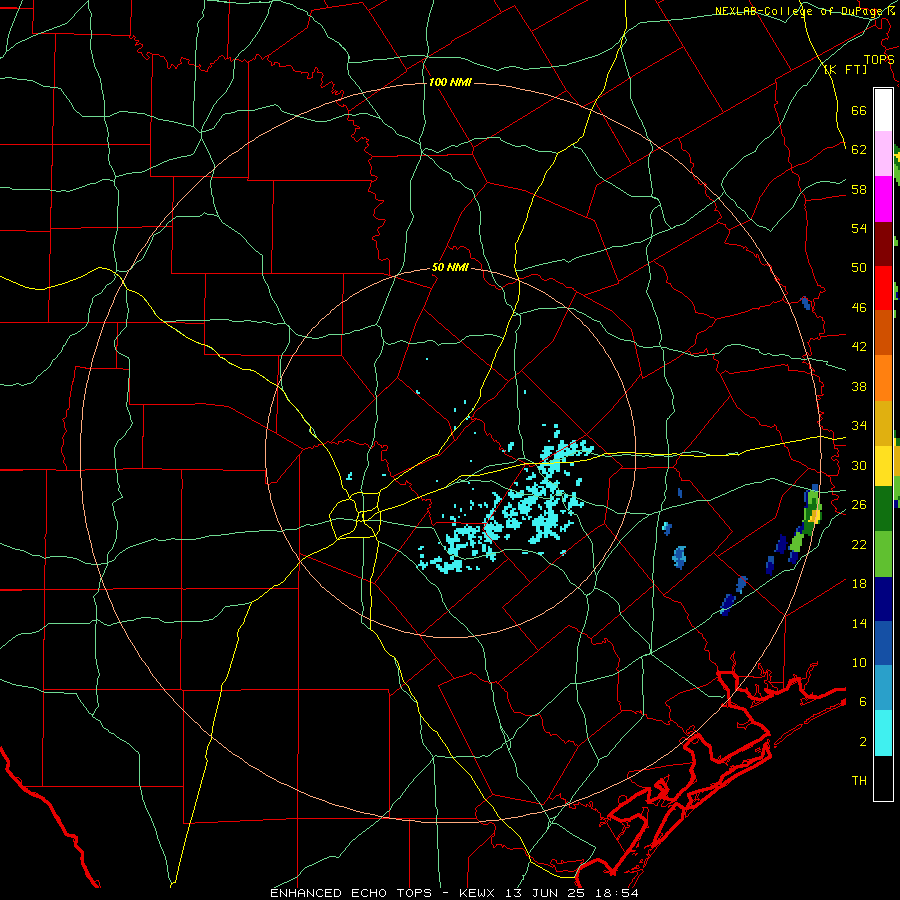Click the legend value 2

click(x=863, y=741)
